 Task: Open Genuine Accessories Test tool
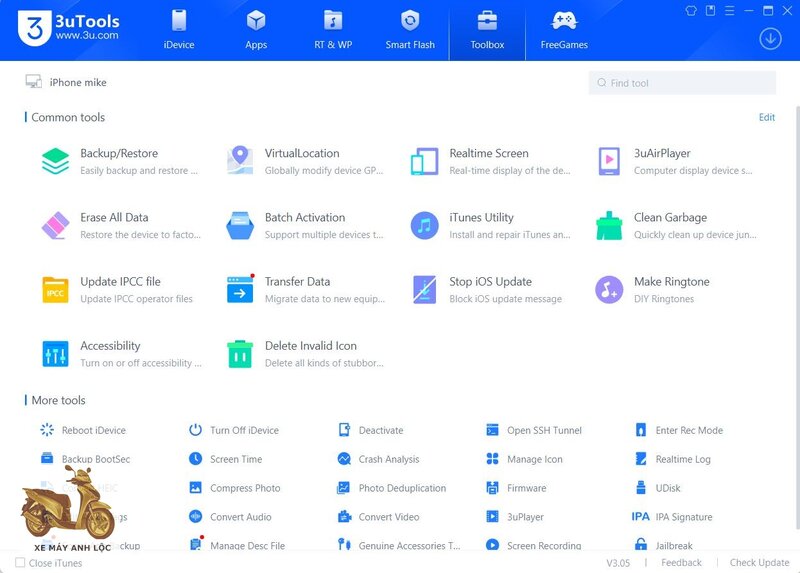pyautogui.click(x=398, y=545)
